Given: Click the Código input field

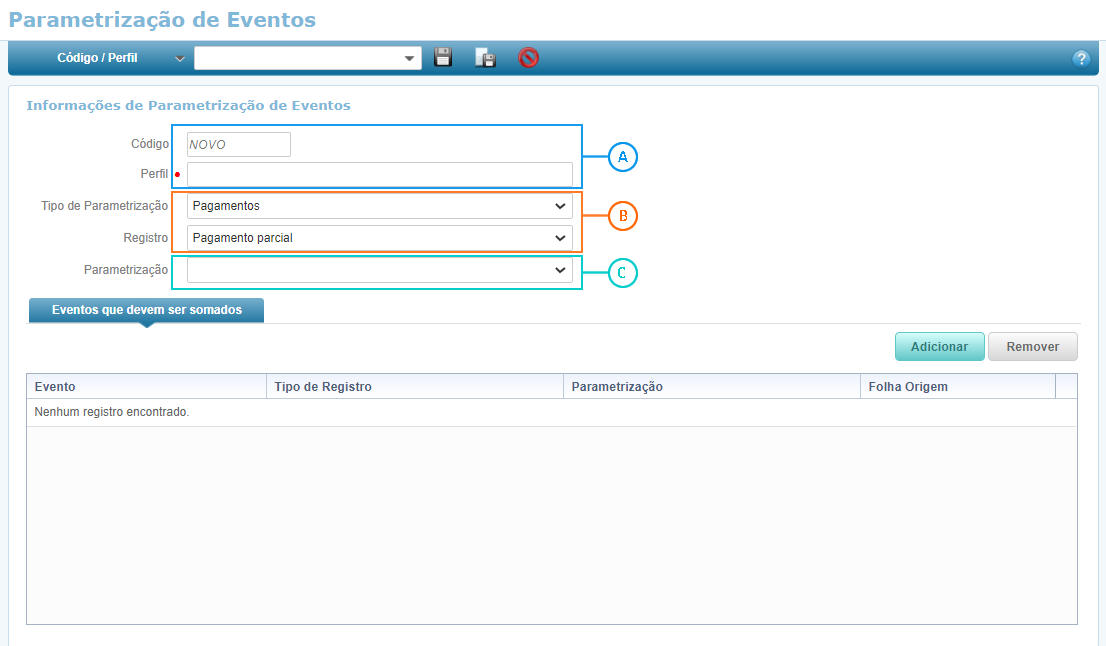Looking at the screenshot, I should pos(238,145).
